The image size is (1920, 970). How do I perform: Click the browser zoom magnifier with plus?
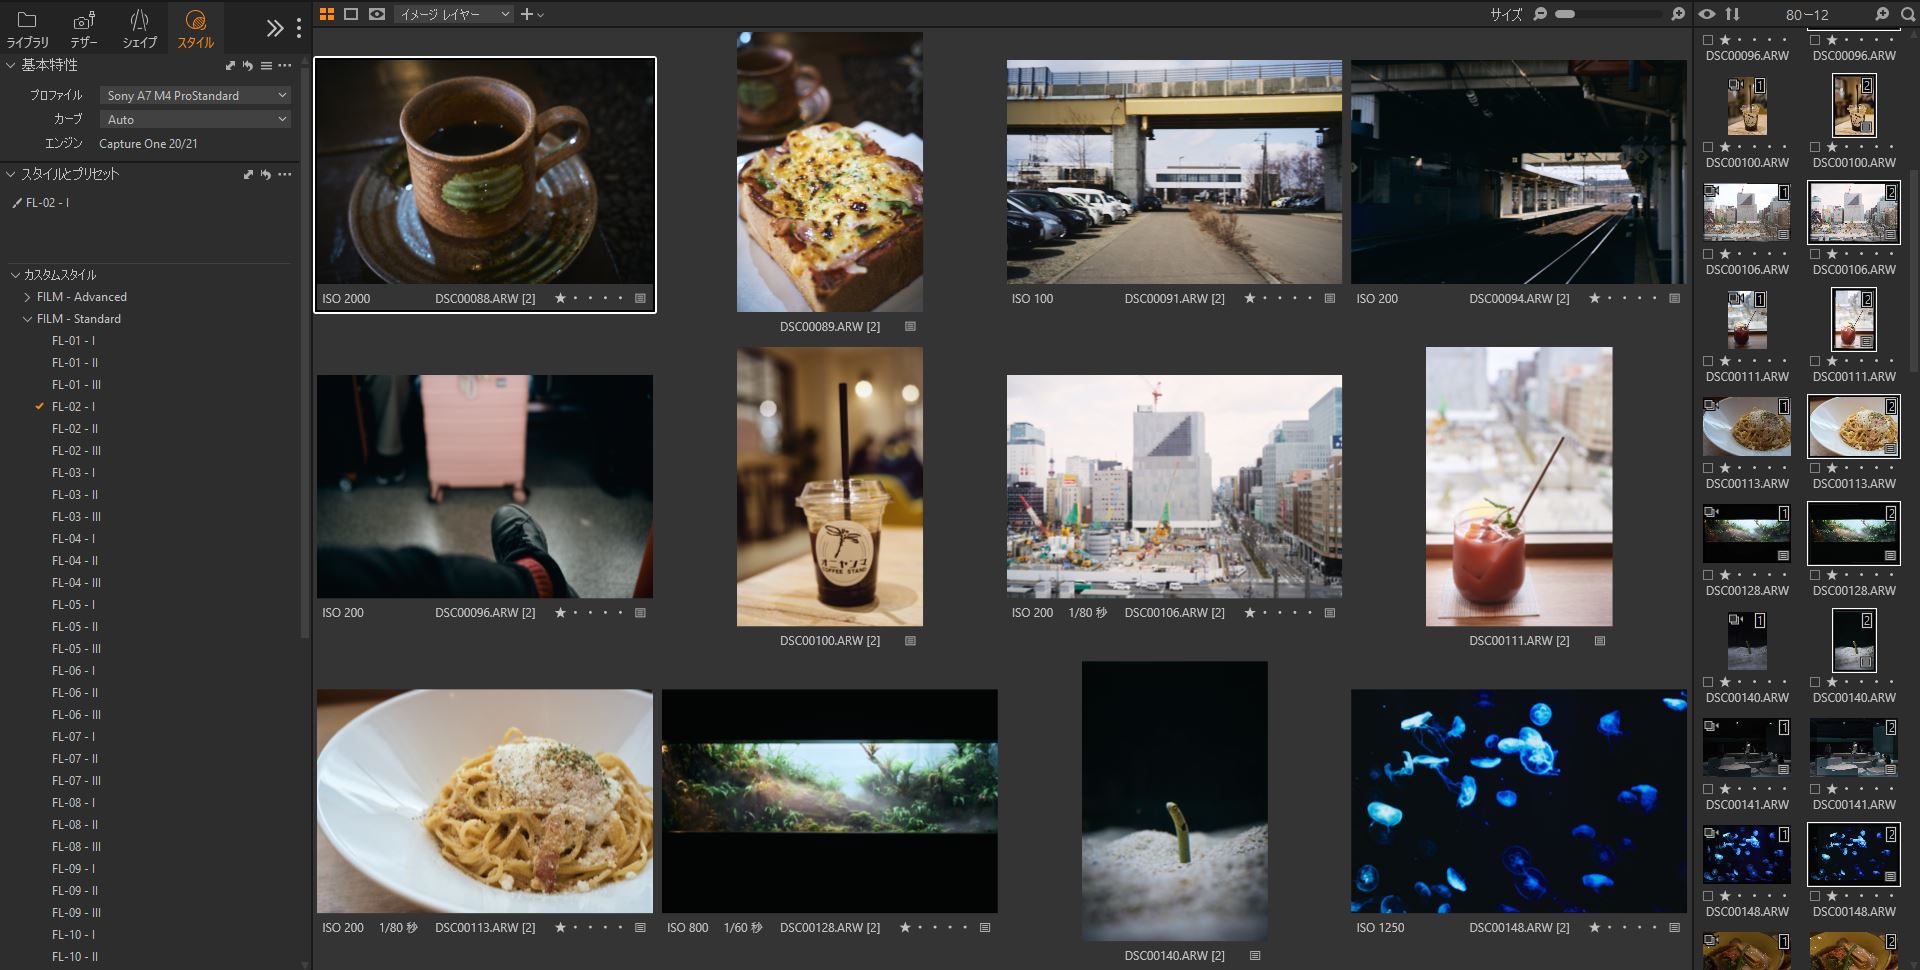click(x=1882, y=14)
